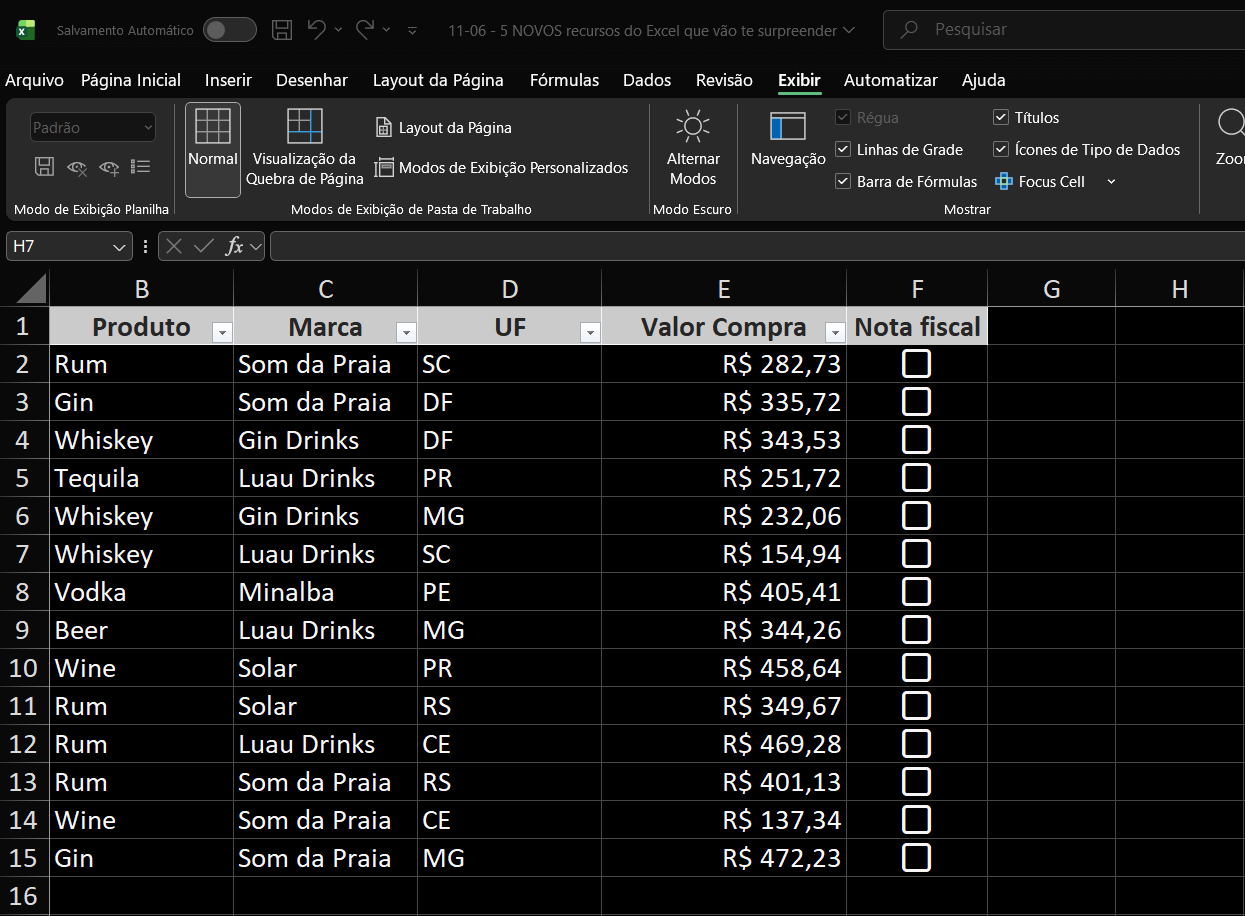
Task: Select row 10 header
Action: (24, 668)
